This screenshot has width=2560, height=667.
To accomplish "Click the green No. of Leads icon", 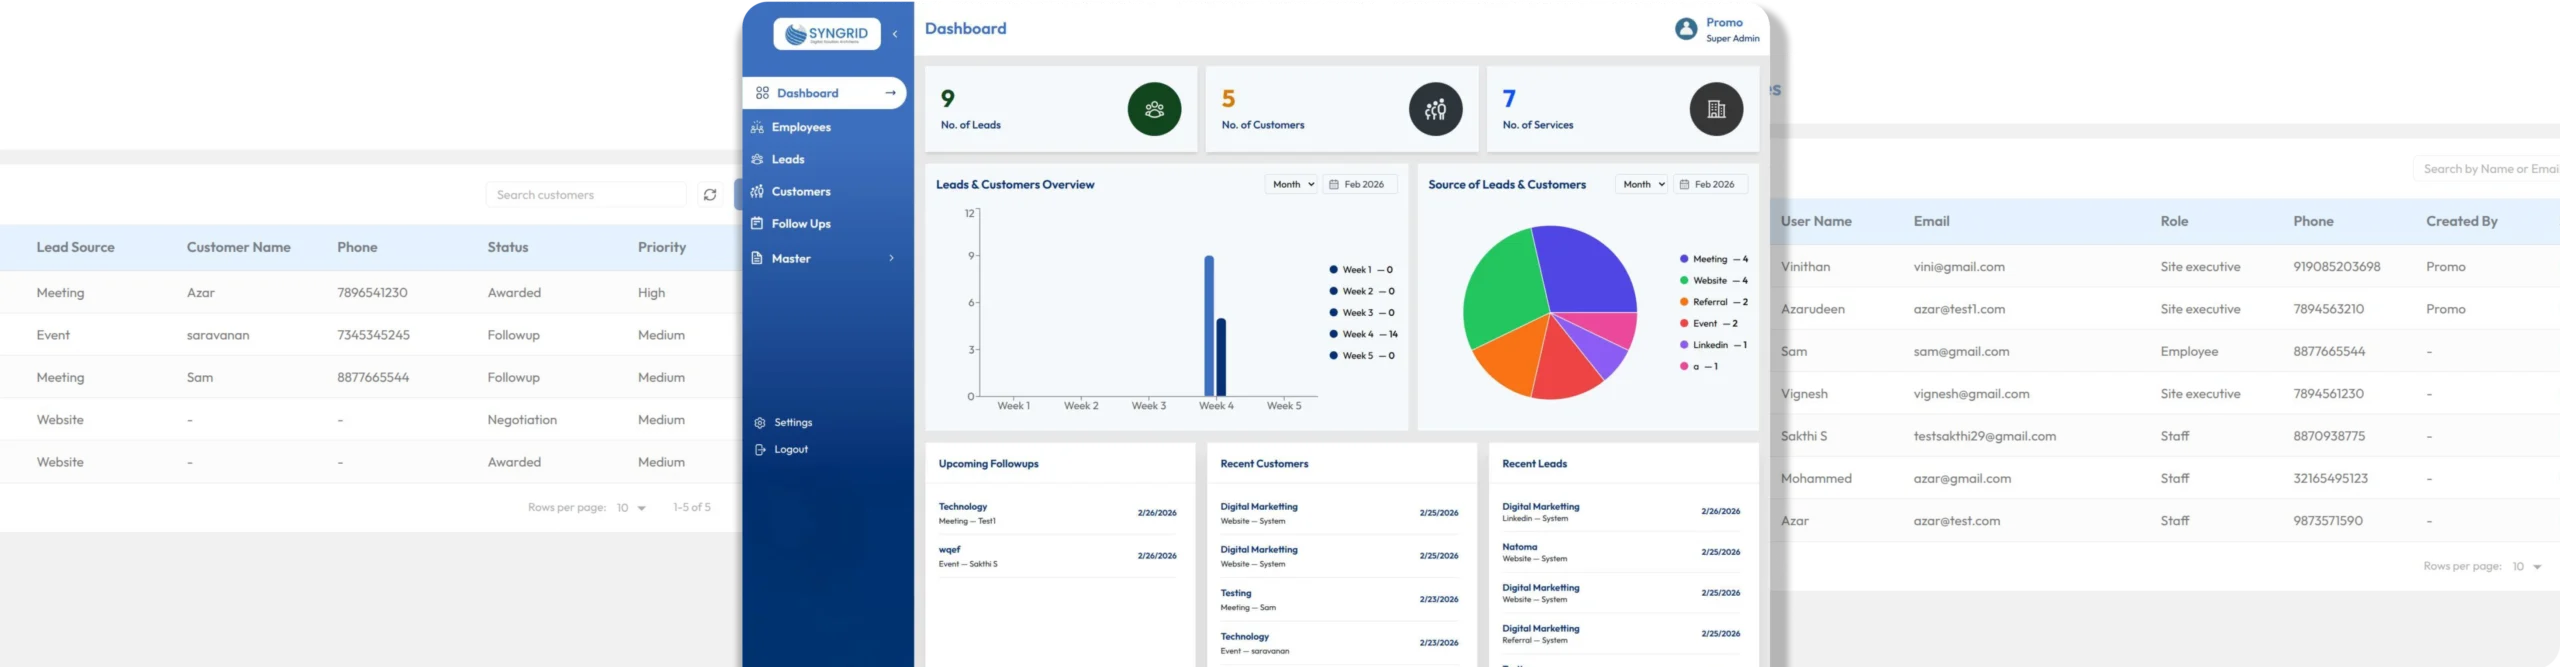I will pyautogui.click(x=1154, y=109).
